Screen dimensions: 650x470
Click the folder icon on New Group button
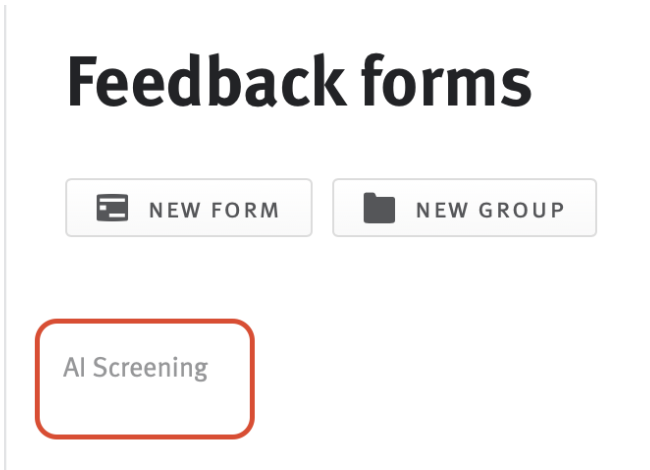tap(379, 208)
